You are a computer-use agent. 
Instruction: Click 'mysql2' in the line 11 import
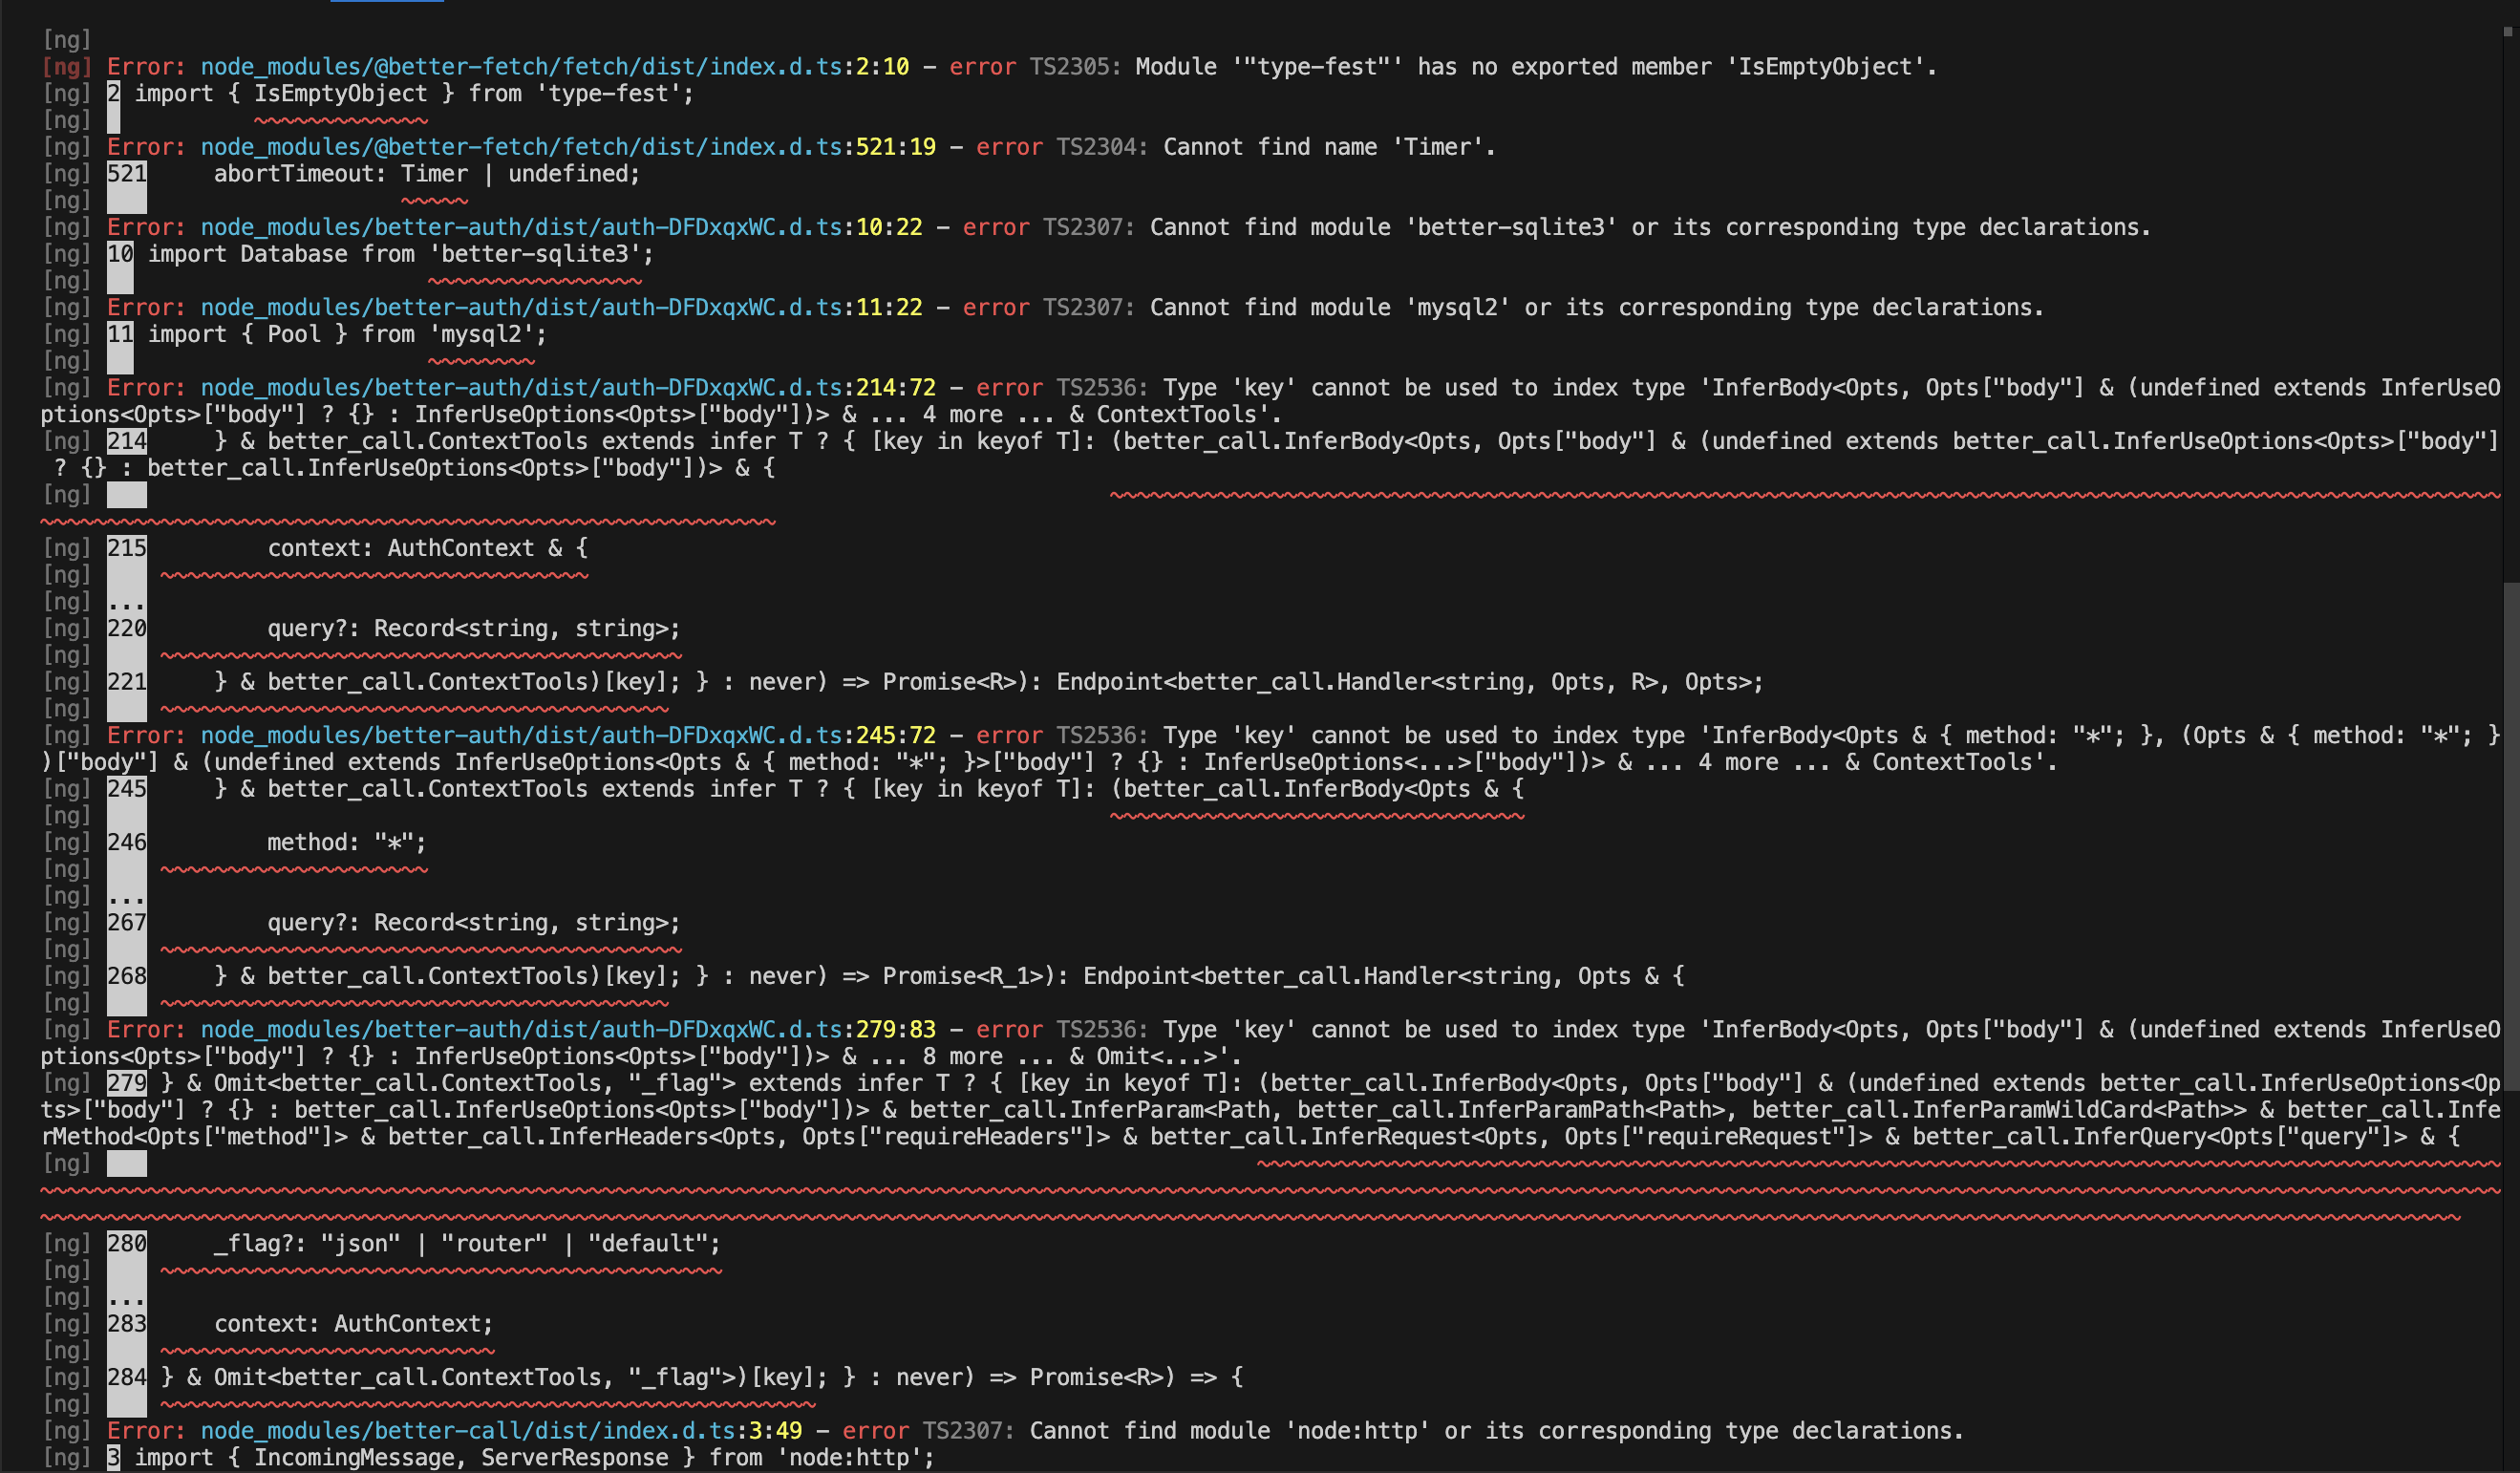pyautogui.click(x=481, y=334)
